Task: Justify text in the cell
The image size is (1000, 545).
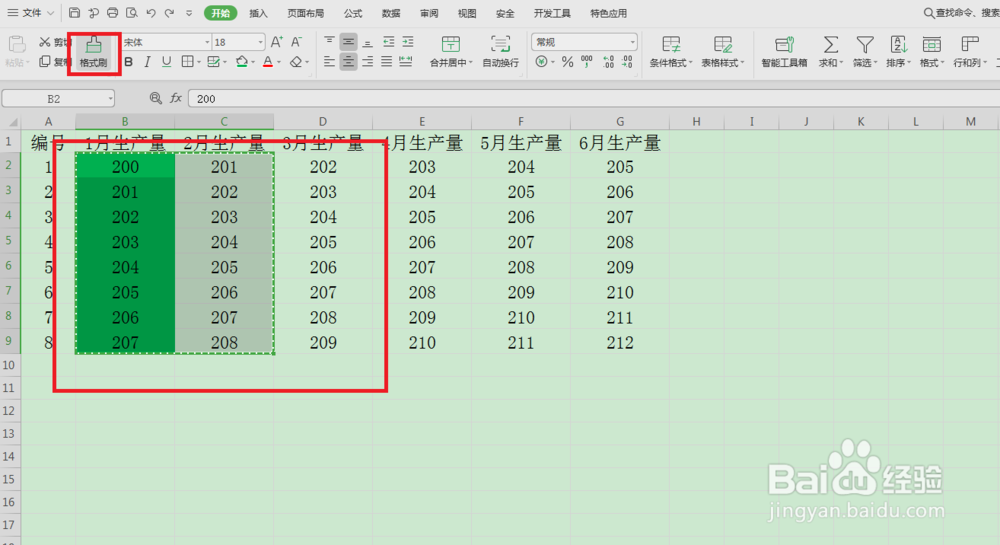Action: [x=386, y=62]
